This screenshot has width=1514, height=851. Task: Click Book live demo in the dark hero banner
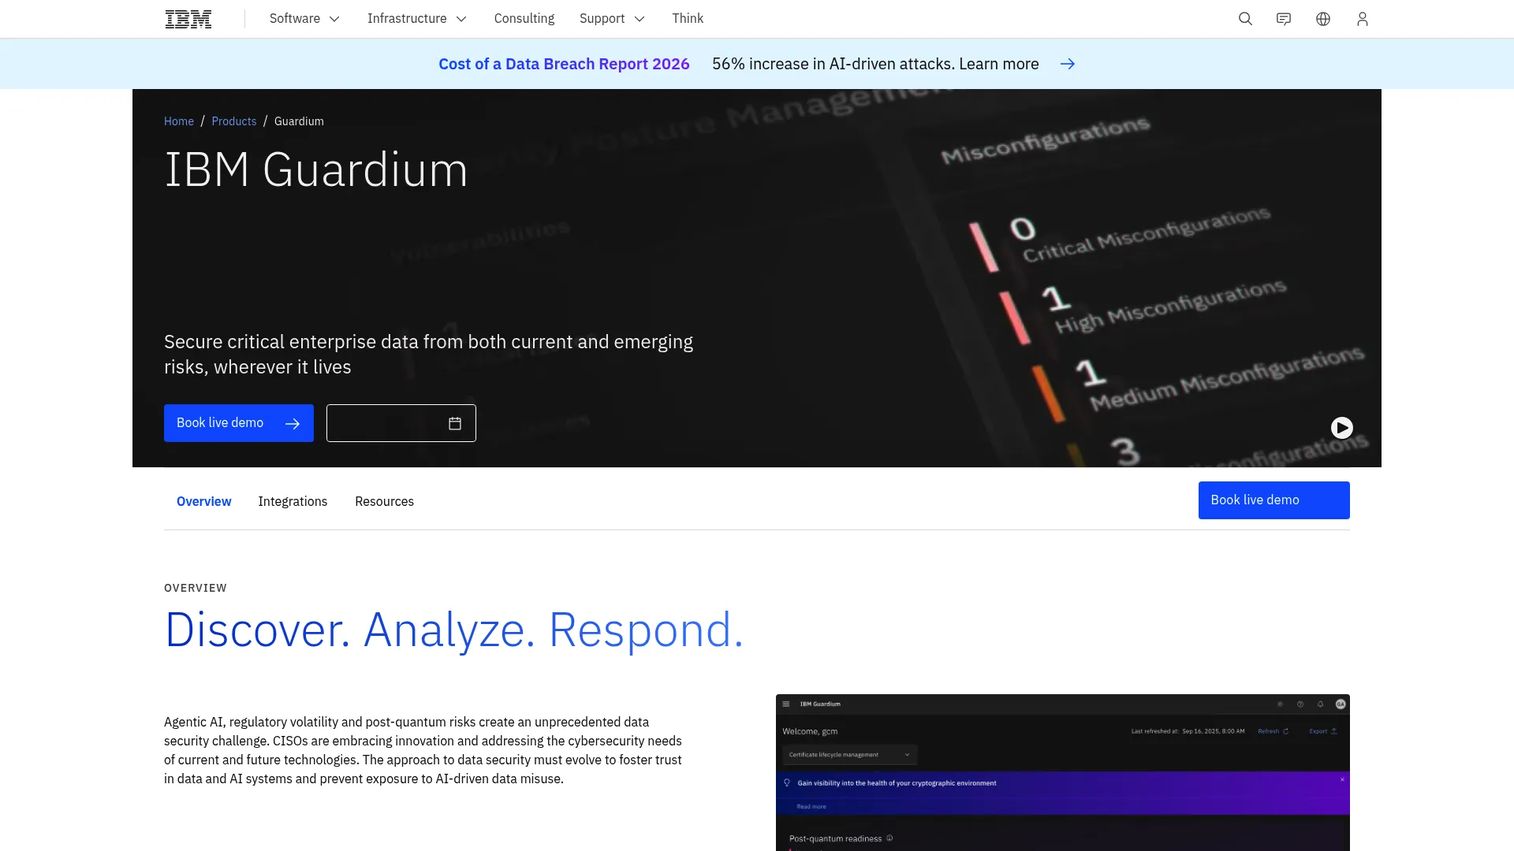(239, 423)
